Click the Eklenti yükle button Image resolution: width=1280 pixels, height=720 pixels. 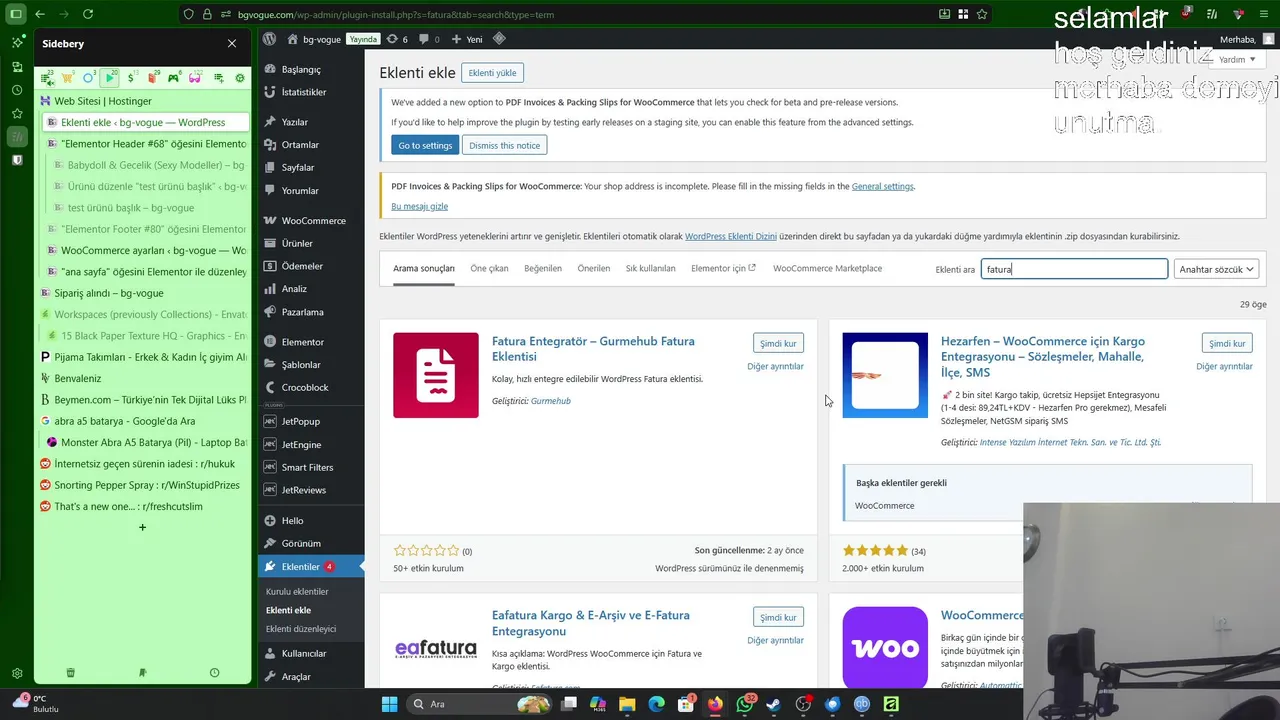[493, 73]
